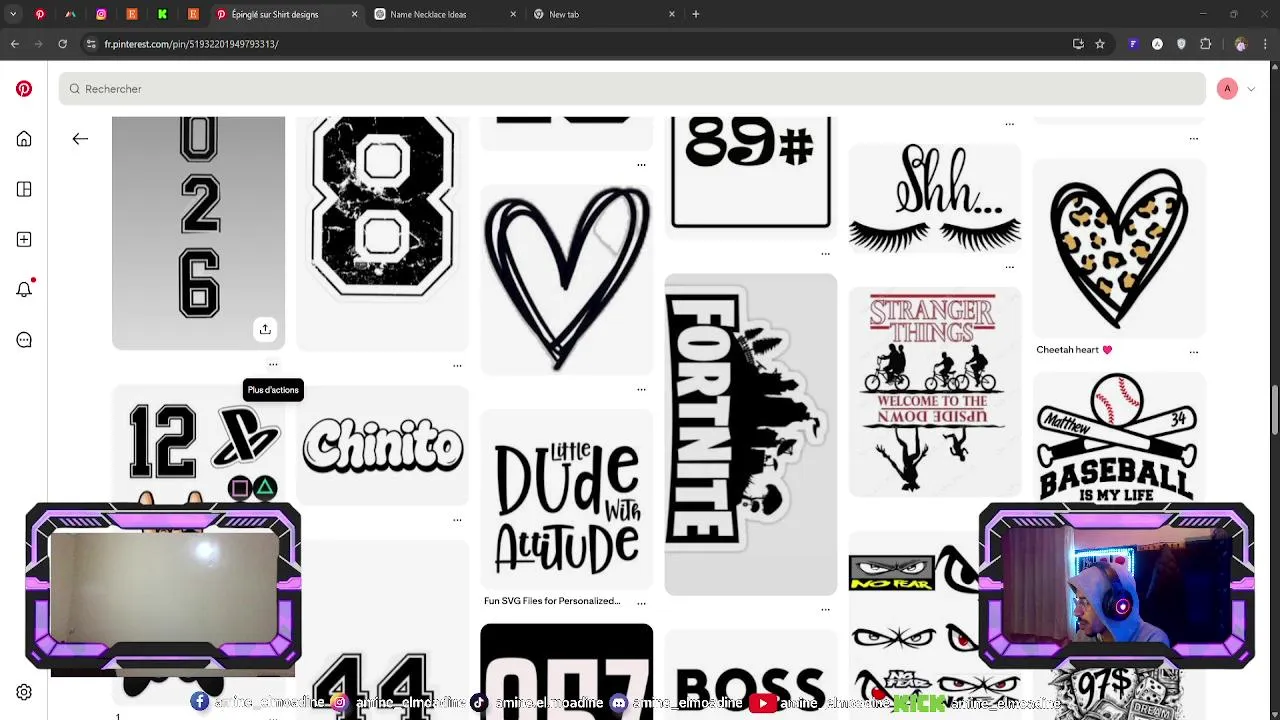
Task: Switch to the green K pinned tab
Action: [x=162, y=14]
